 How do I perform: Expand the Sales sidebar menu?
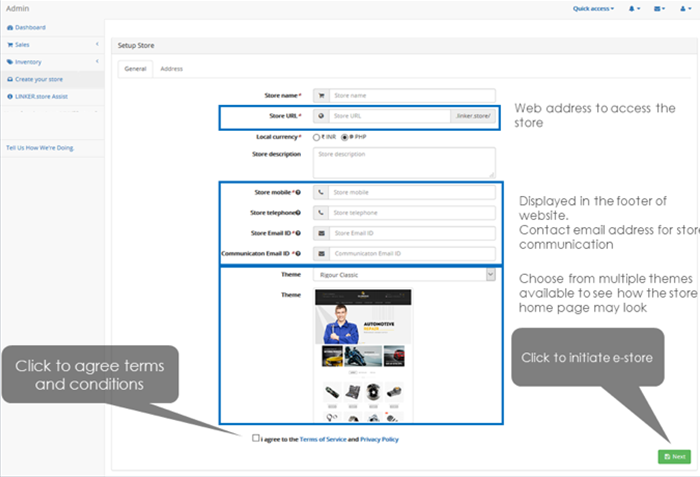pos(52,45)
